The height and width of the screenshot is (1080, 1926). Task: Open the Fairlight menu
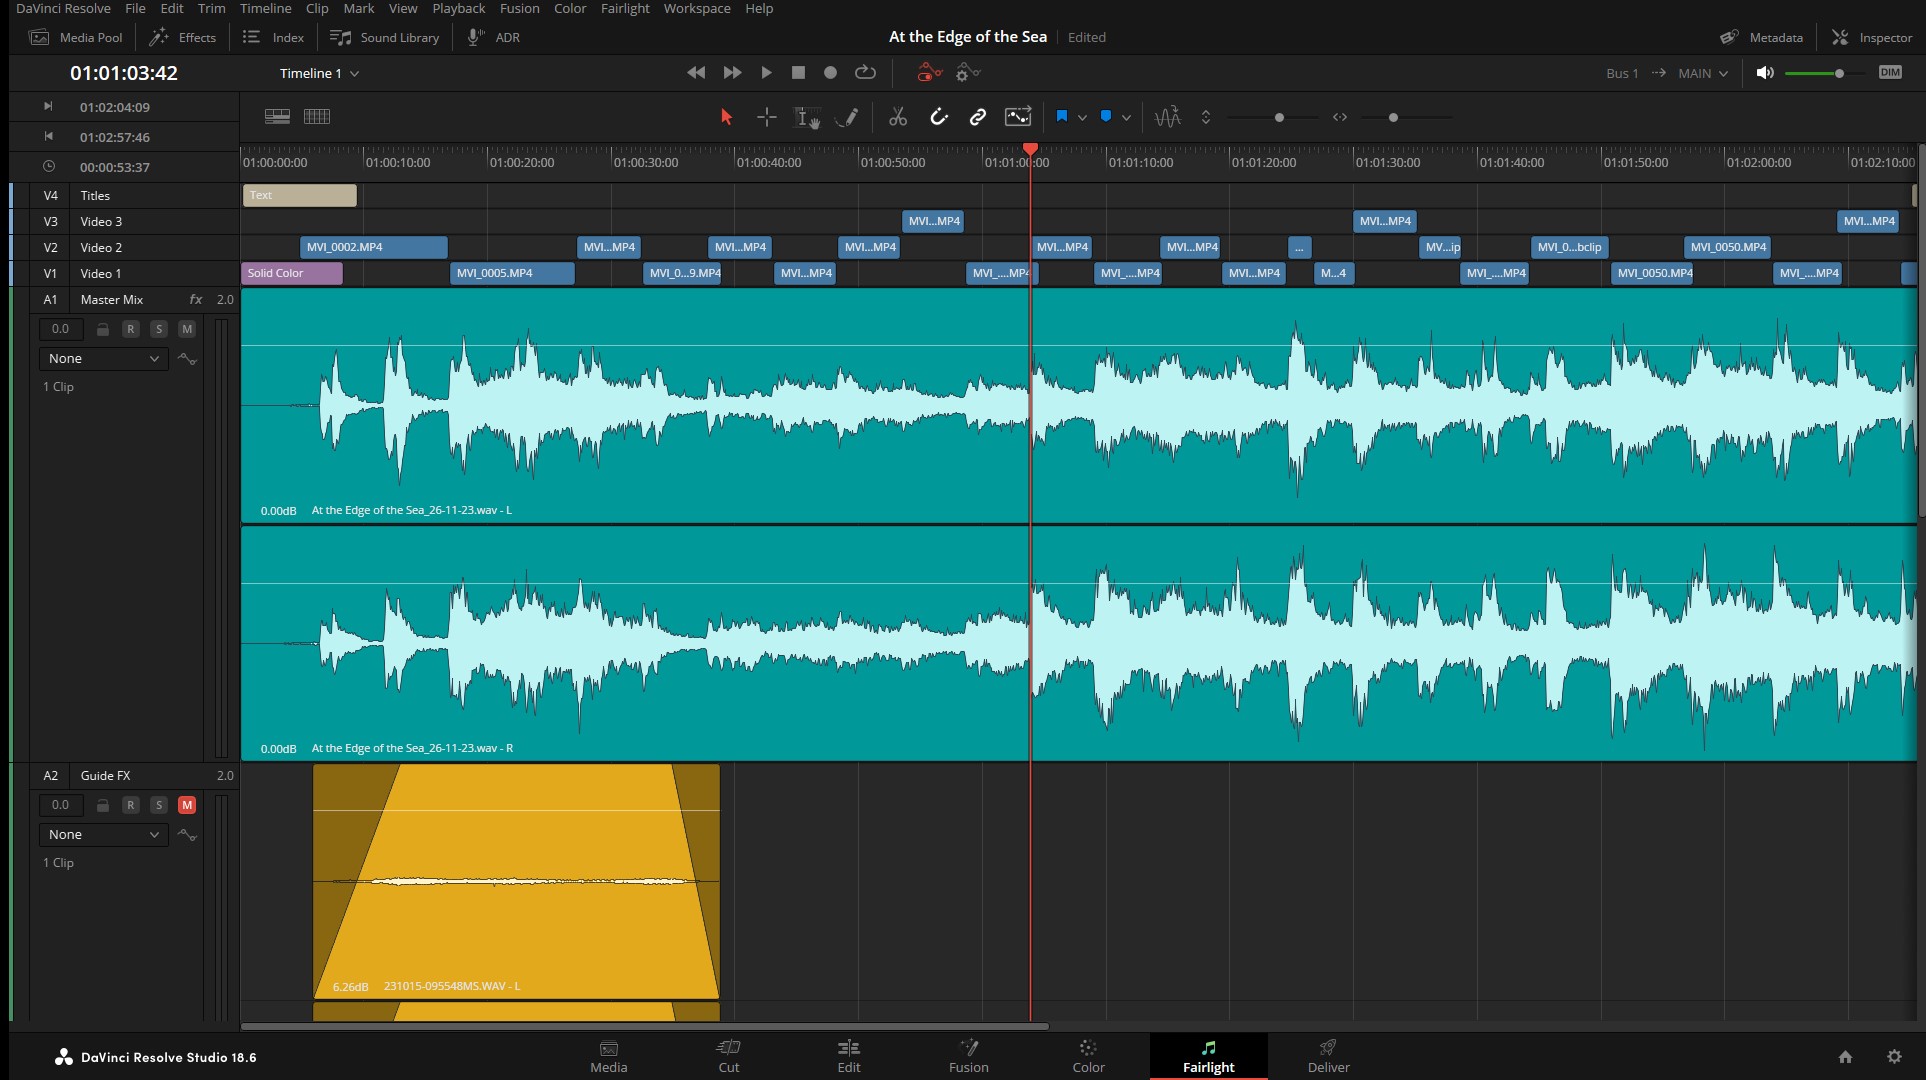625,8
